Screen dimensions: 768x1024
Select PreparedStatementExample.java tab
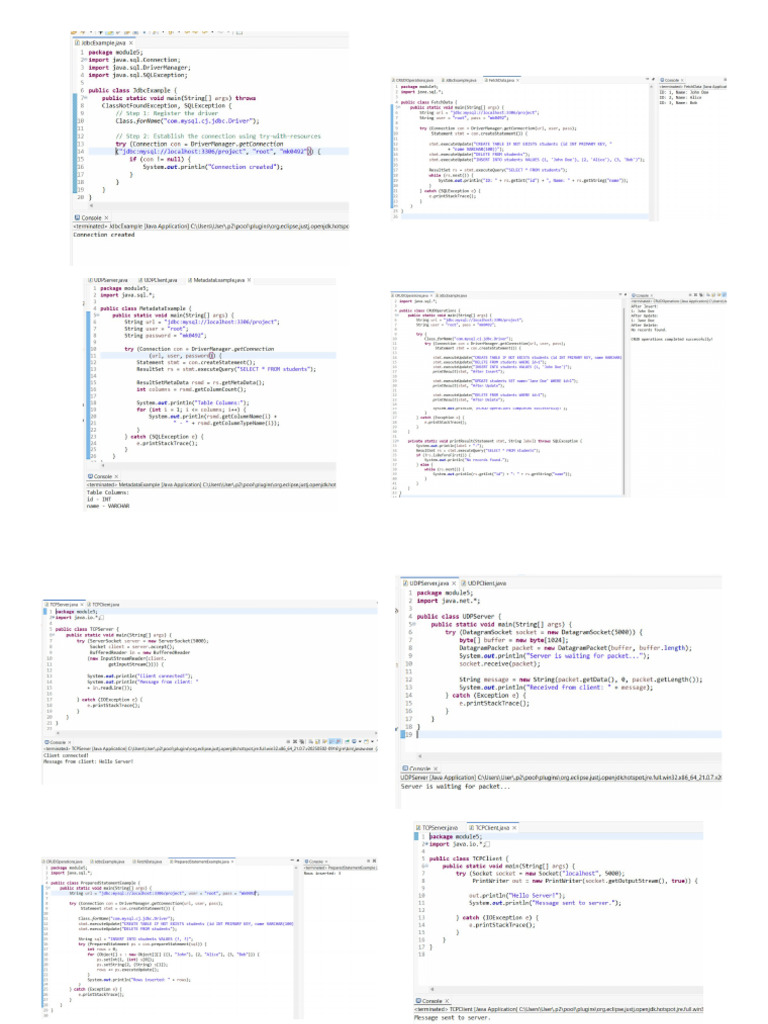[200, 862]
